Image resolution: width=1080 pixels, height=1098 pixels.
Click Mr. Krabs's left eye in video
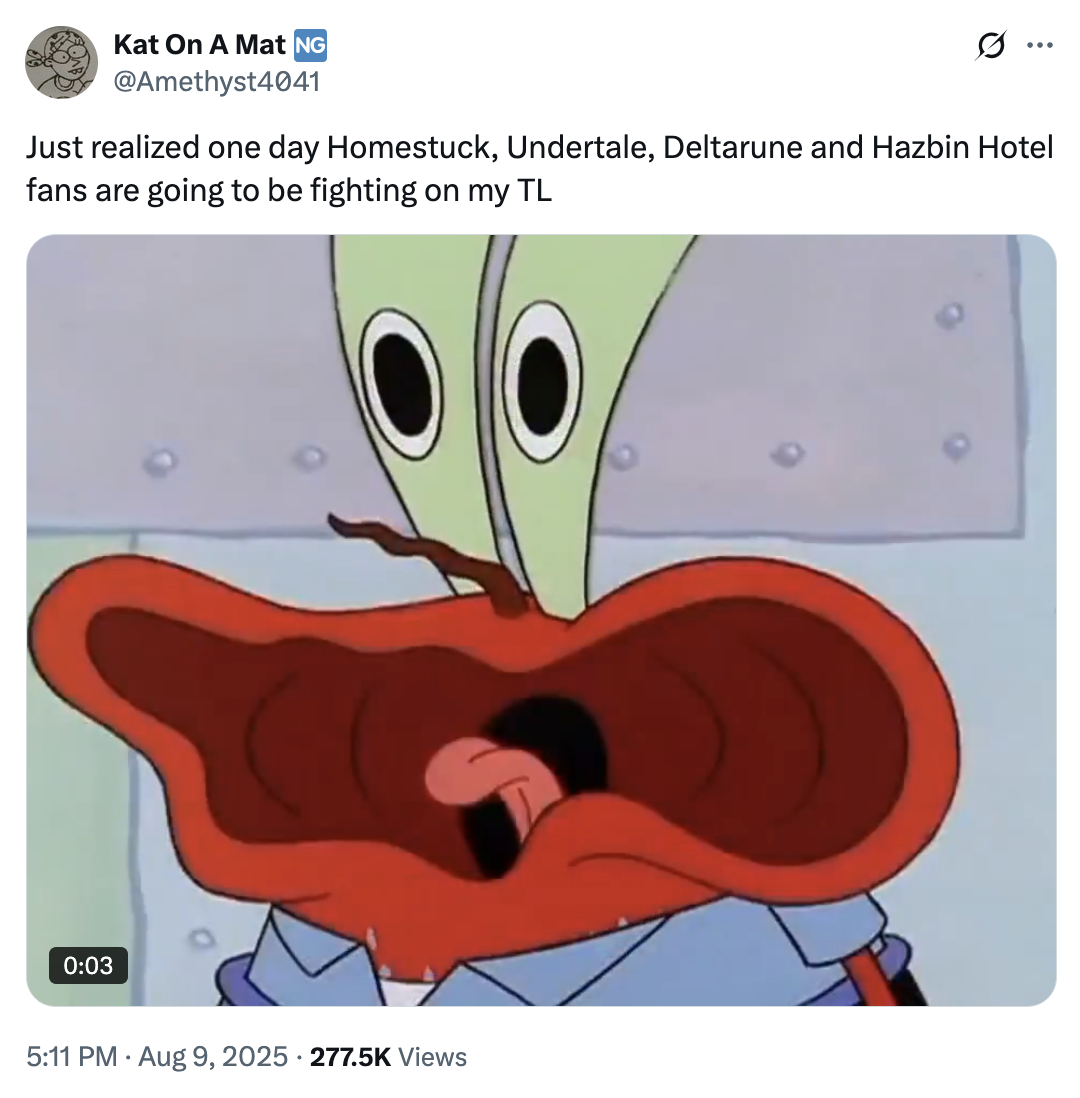(x=401, y=384)
